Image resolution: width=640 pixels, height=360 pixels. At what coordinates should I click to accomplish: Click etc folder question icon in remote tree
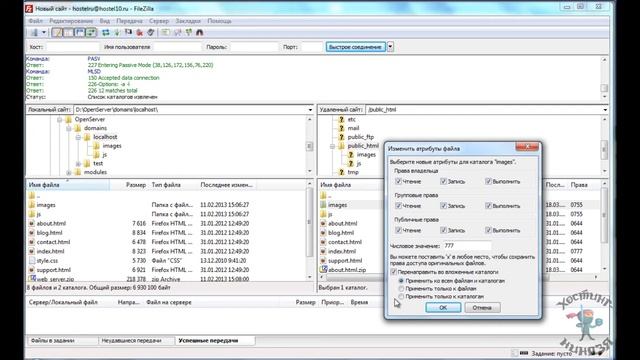(x=341, y=119)
